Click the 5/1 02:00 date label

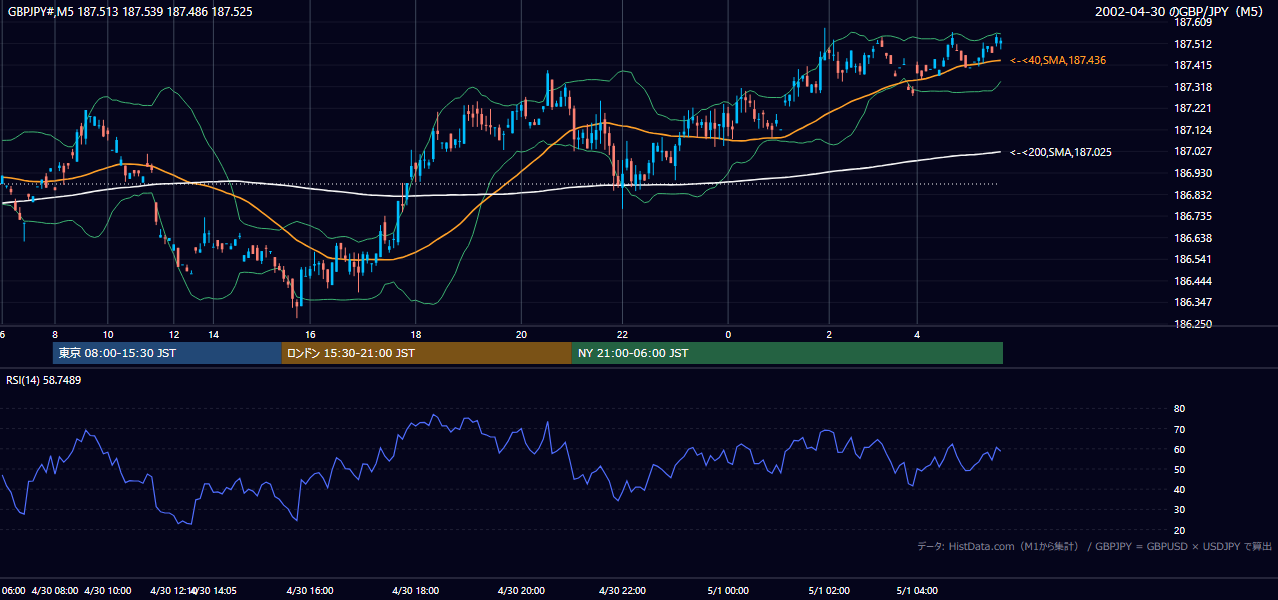click(829, 591)
